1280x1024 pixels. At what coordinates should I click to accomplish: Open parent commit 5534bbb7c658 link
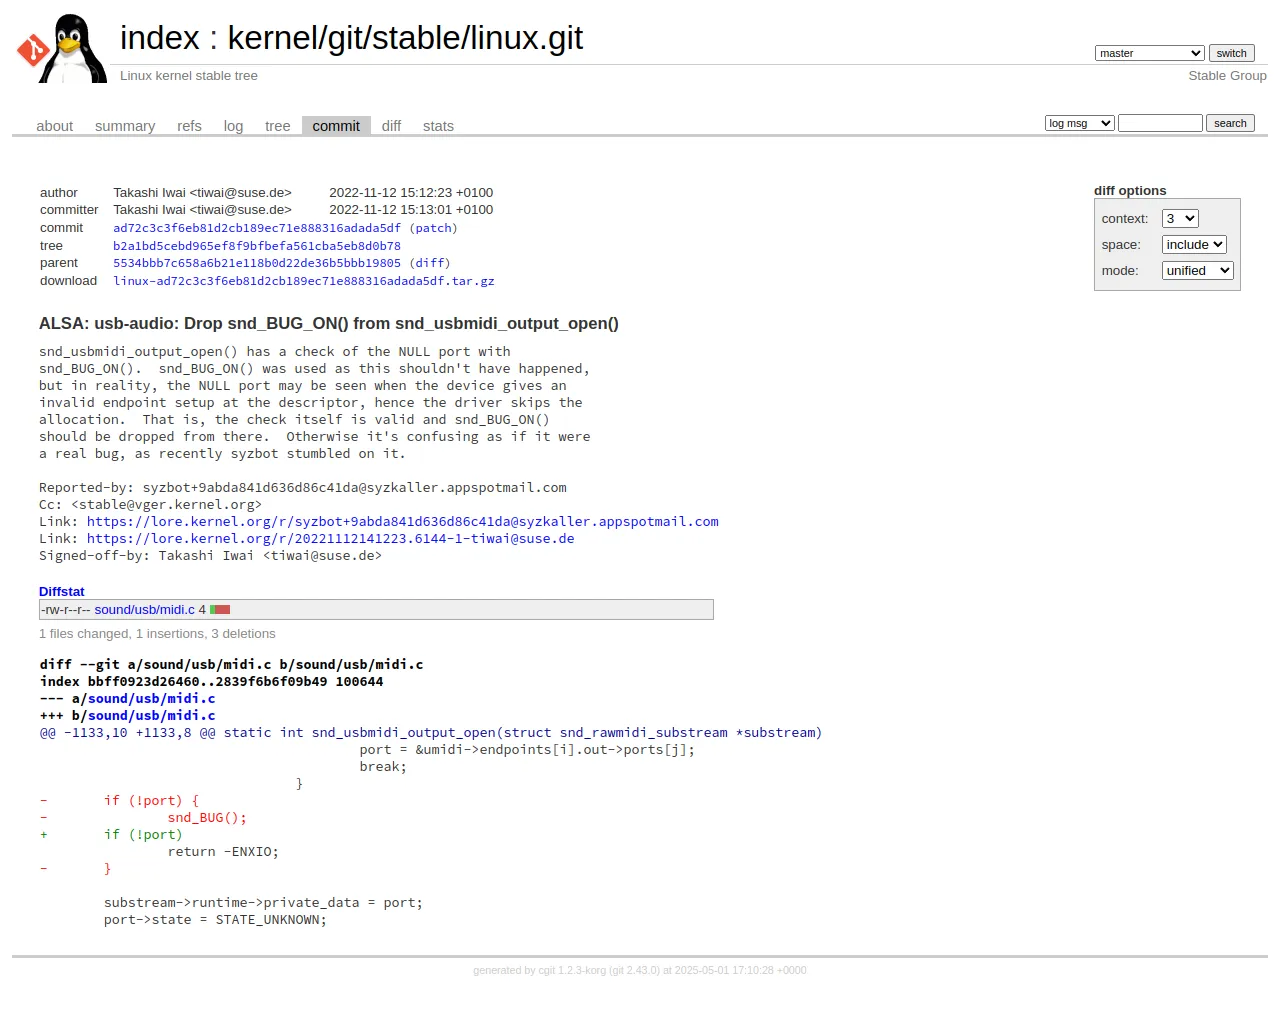click(x=257, y=263)
